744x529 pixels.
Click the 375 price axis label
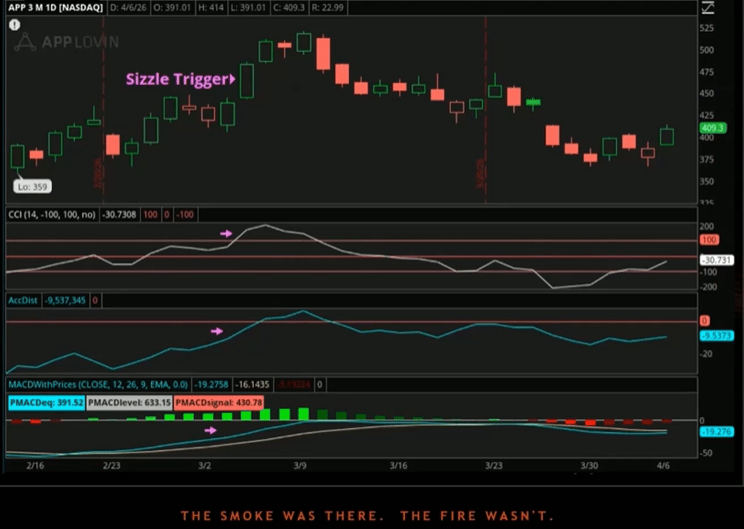[x=707, y=159]
